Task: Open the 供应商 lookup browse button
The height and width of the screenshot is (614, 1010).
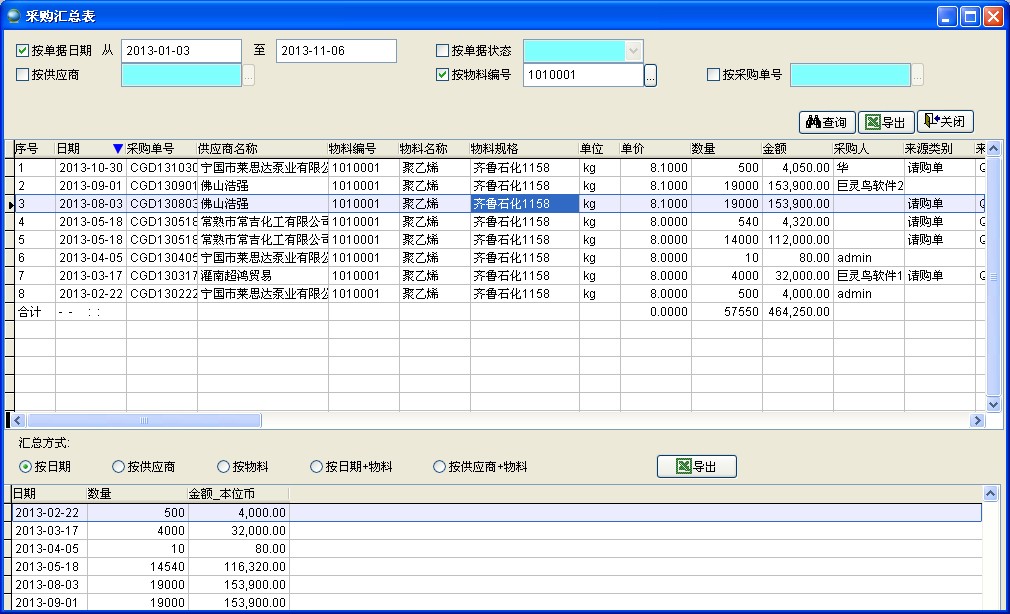Action: coord(249,75)
